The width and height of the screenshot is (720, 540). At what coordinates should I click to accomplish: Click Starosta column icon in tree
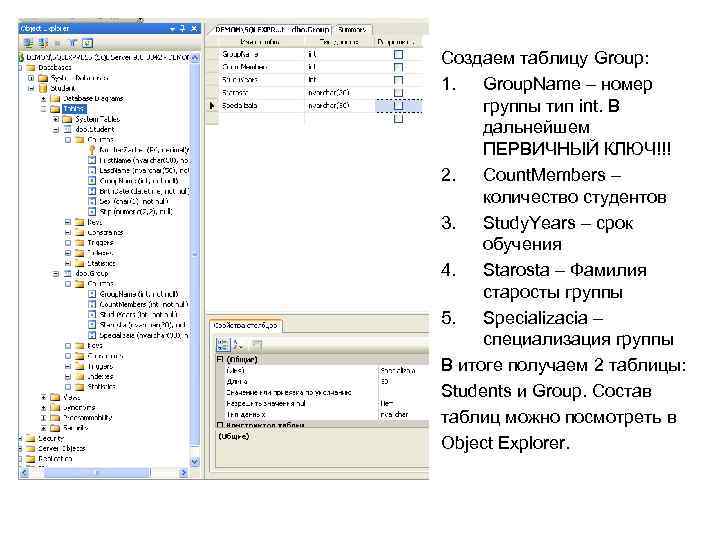click(92, 325)
